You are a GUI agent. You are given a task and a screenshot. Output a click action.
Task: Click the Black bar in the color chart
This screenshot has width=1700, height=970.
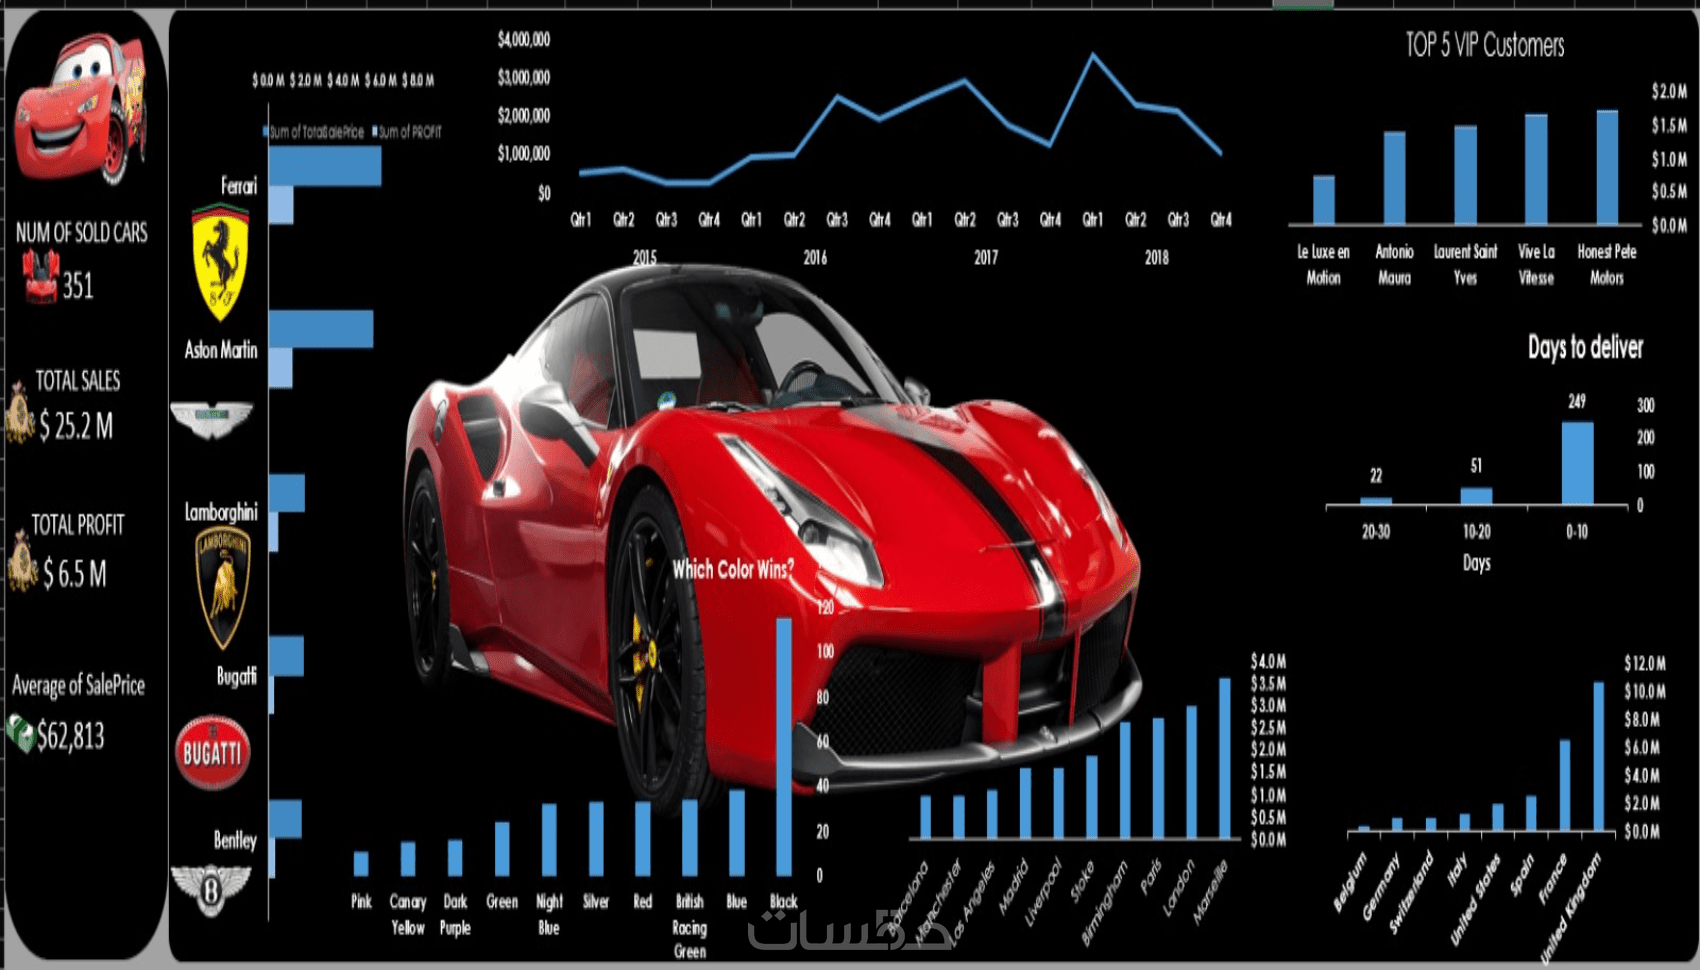pyautogui.click(x=784, y=747)
